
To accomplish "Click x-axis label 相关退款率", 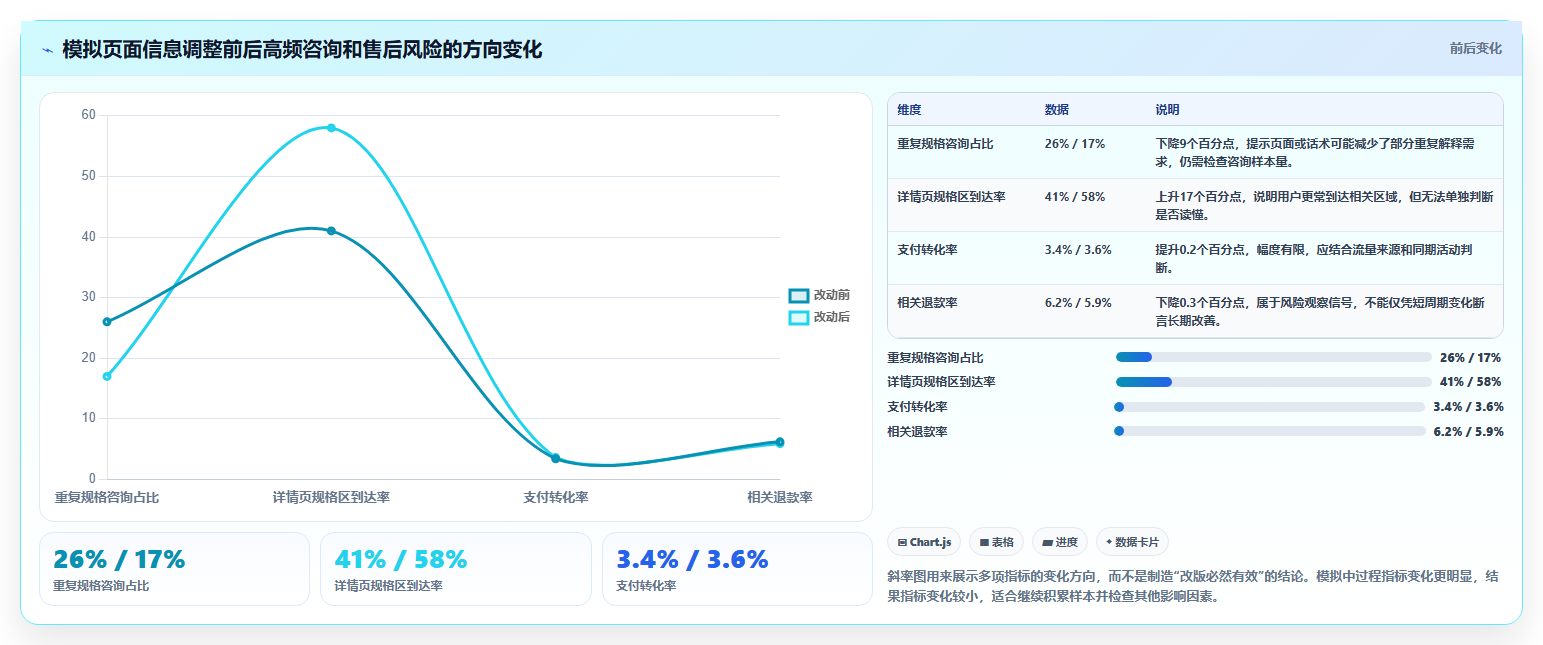I will [x=780, y=497].
